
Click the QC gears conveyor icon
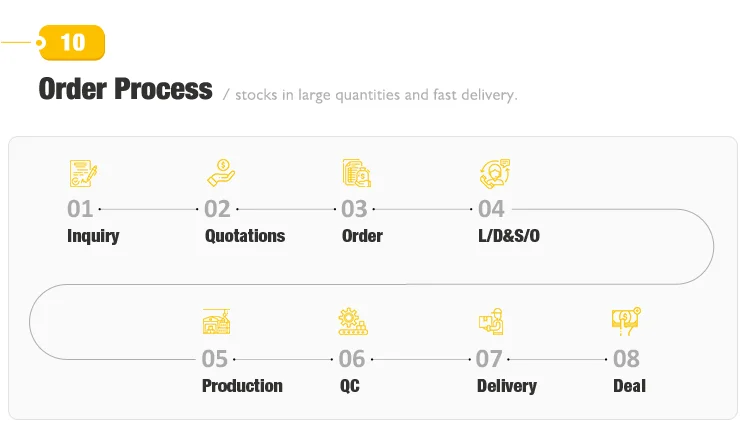click(x=354, y=322)
